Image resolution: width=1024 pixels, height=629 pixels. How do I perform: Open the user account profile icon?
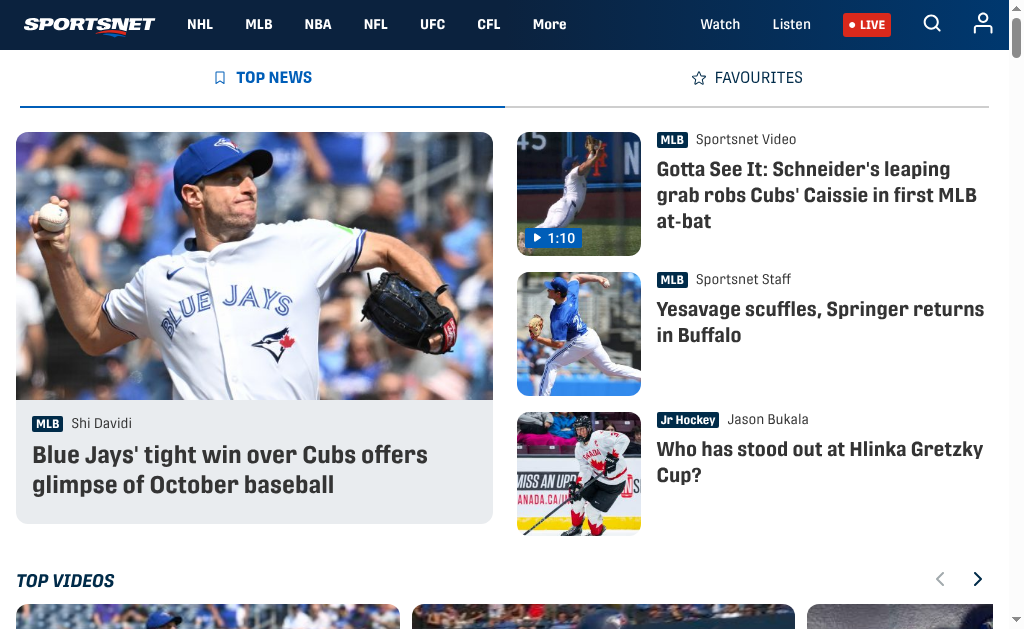click(983, 24)
